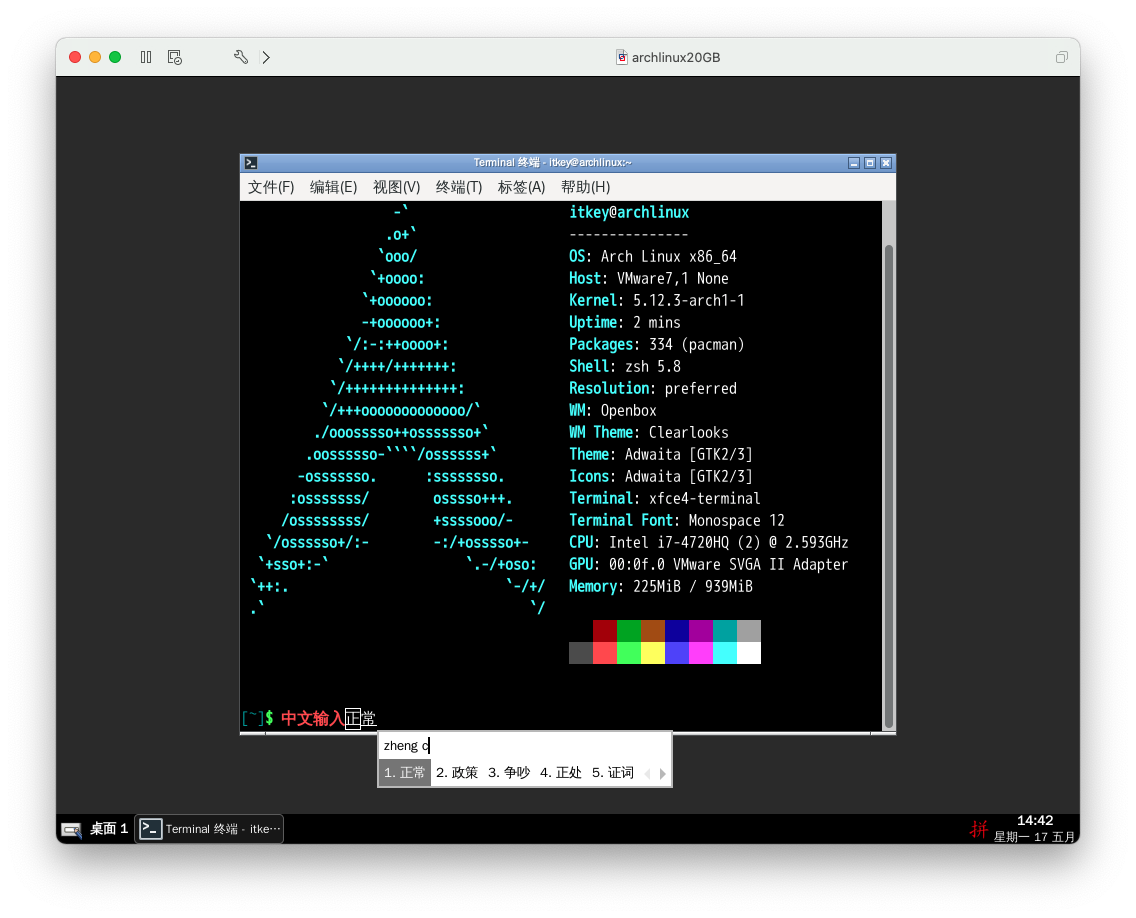The width and height of the screenshot is (1136, 918).
Task: Open VM settings via wrench icon
Action: (x=241, y=57)
